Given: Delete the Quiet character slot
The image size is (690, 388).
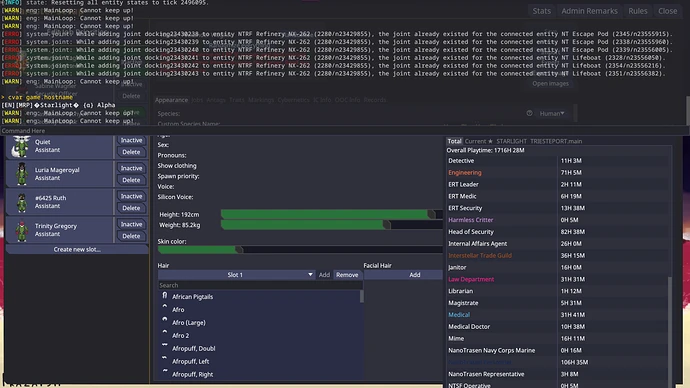Looking at the screenshot, I should point(131,152).
